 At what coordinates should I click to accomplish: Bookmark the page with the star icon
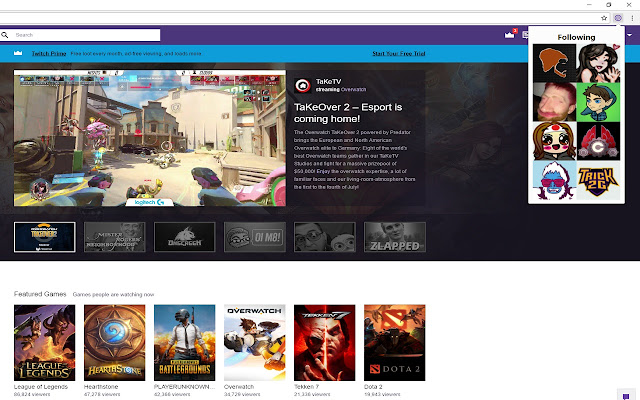click(604, 18)
